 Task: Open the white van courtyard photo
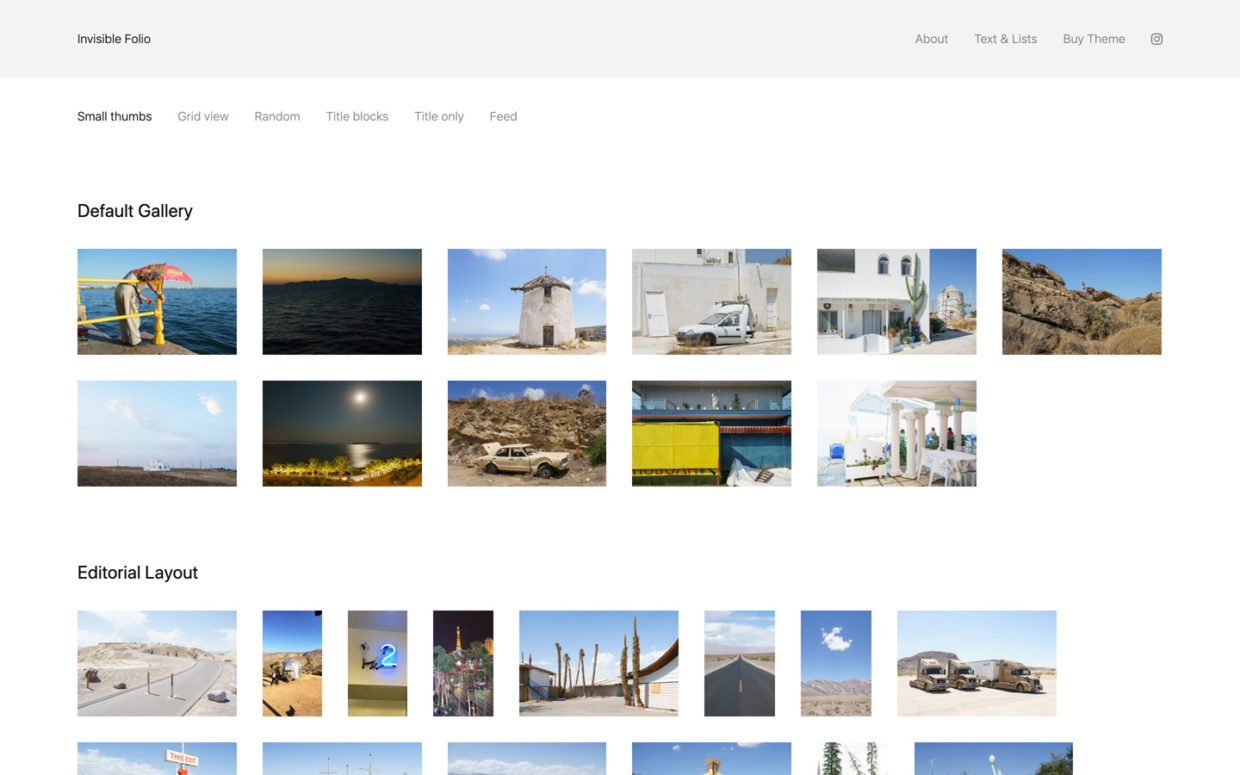click(711, 301)
